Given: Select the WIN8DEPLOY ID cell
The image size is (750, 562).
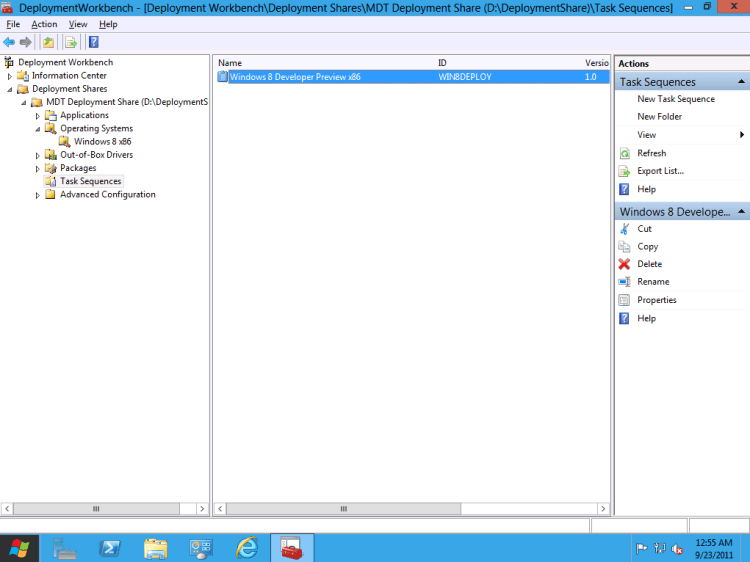Looking at the screenshot, I should click(x=465, y=77).
